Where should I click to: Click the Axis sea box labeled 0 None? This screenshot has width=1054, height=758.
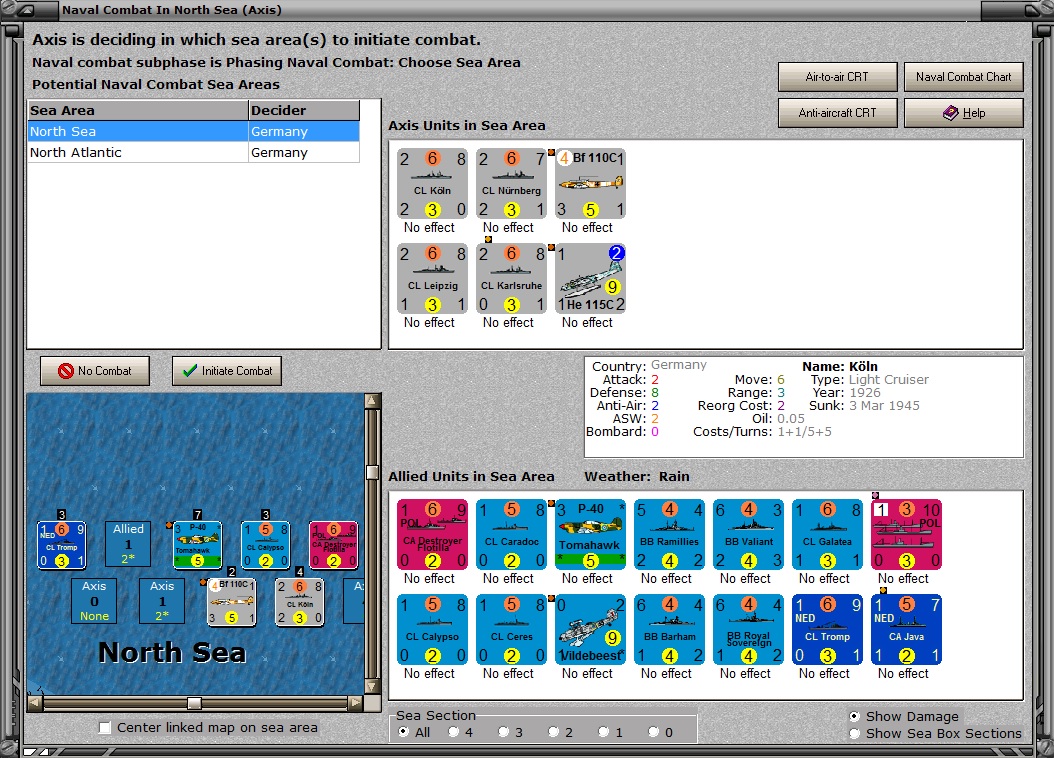[x=94, y=601]
